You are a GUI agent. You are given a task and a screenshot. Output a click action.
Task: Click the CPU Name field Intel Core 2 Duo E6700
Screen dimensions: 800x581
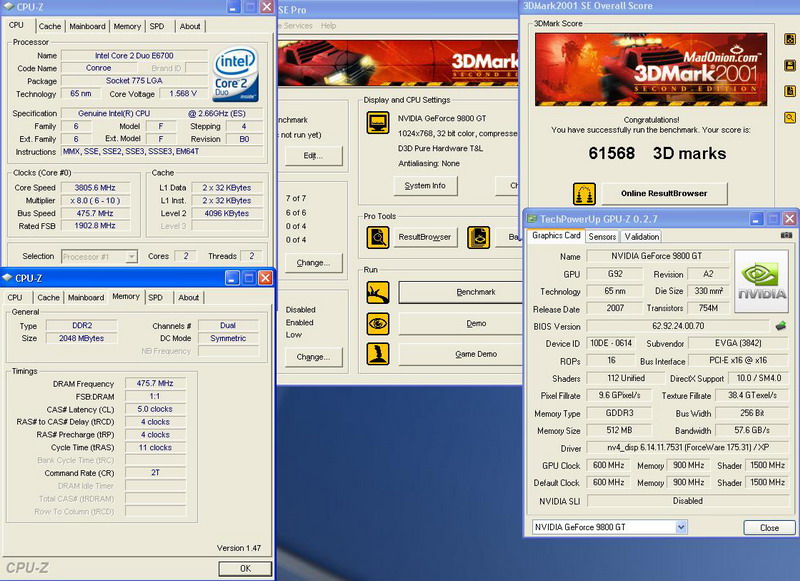click(x=134, y=56)
